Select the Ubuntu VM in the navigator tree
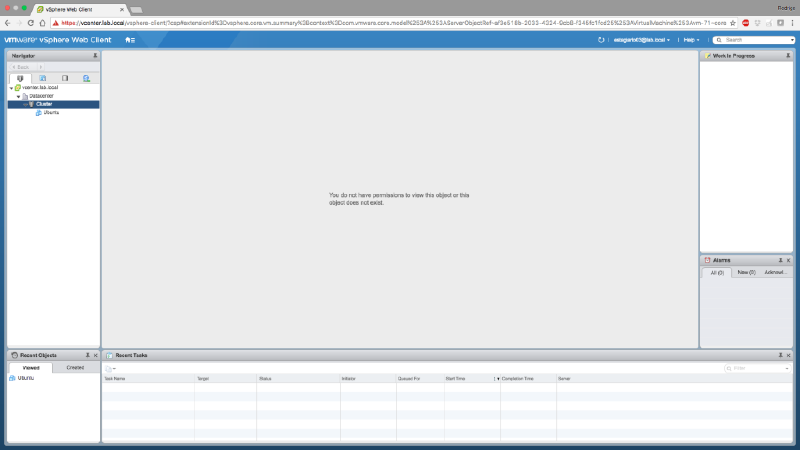The image size is (800, 450). [50, 113]
